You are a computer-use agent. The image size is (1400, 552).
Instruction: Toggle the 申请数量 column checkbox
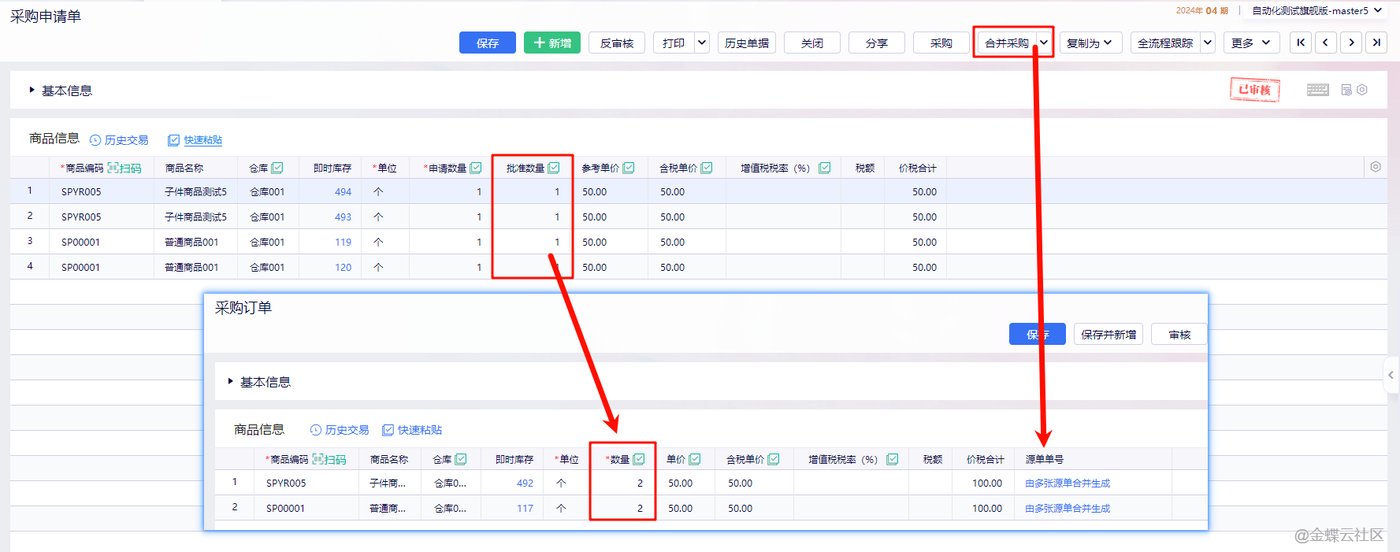pos(476,168)
